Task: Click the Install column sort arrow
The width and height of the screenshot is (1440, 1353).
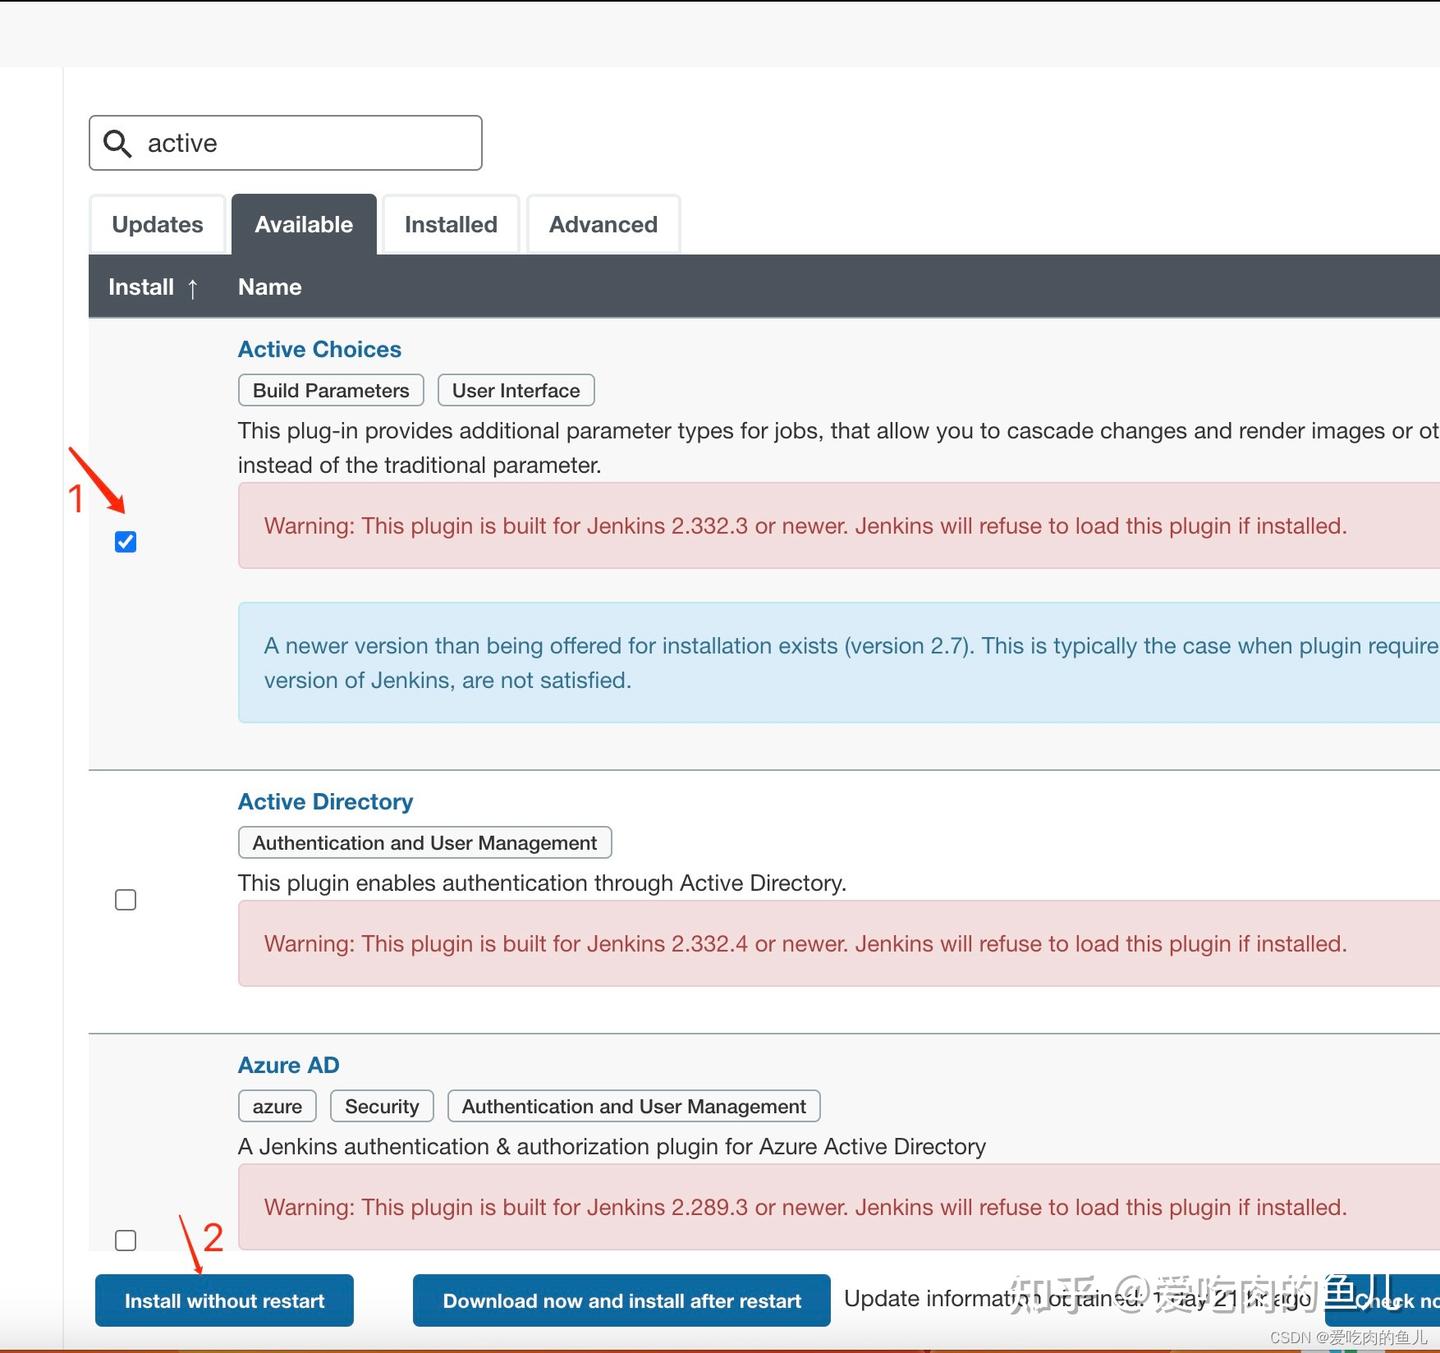Action: (193, 287)
